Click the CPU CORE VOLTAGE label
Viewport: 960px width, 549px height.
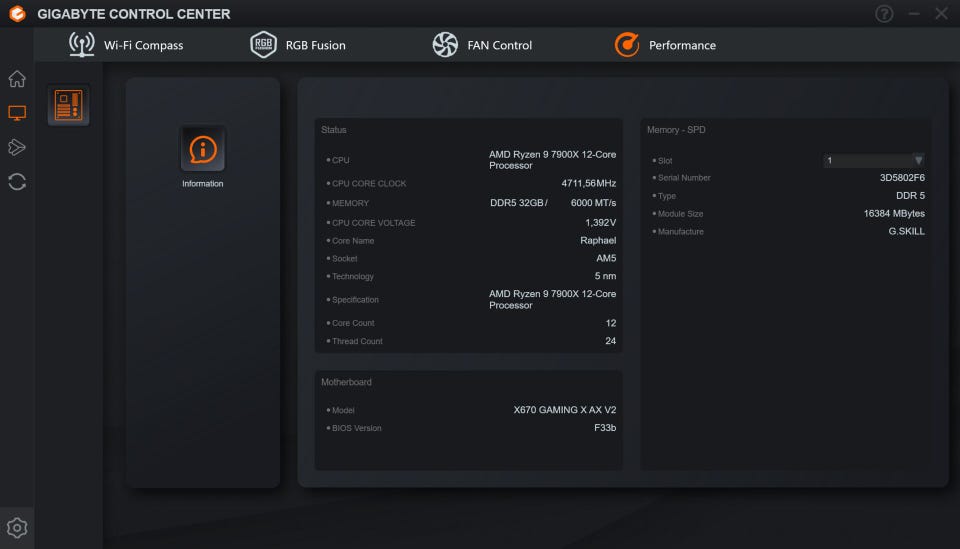tap(373, 223)
